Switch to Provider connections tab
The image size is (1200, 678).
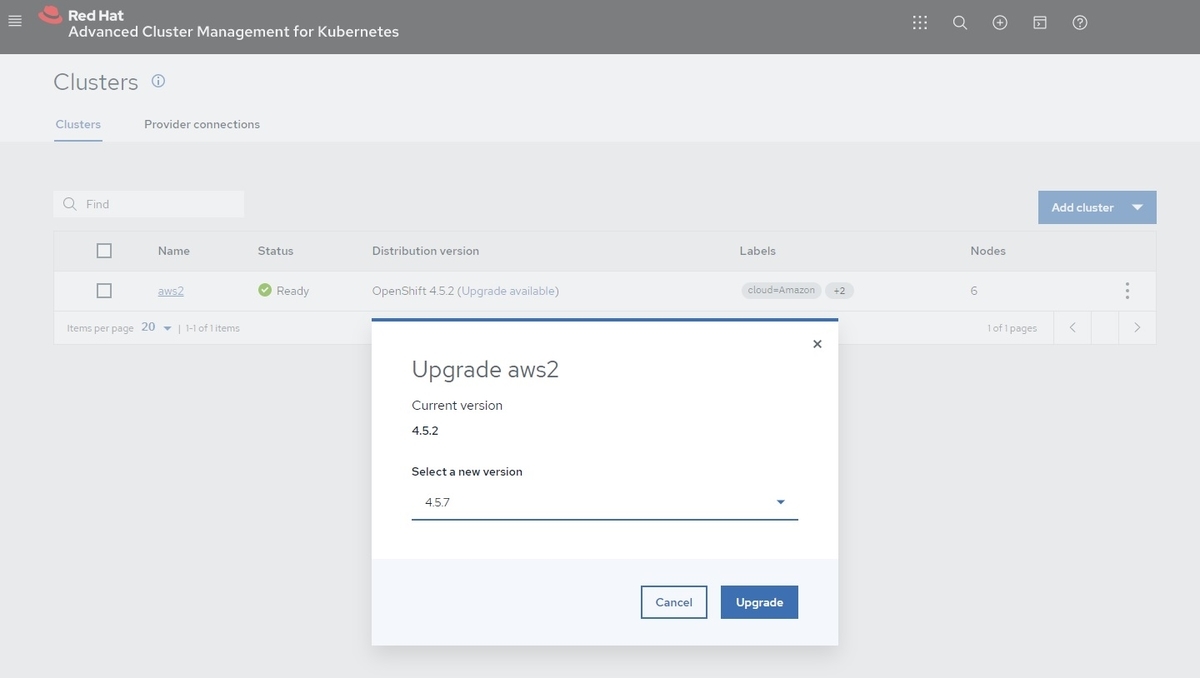click(x=202, y=125)
